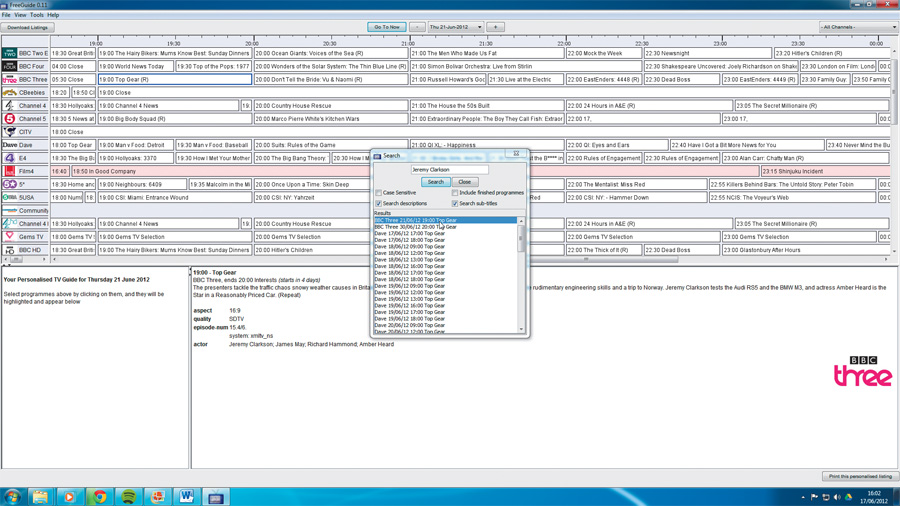Enable the Case Sensitive checkbox
The image size is (900, 506).
pyautogui.click(x=379, y=193)
